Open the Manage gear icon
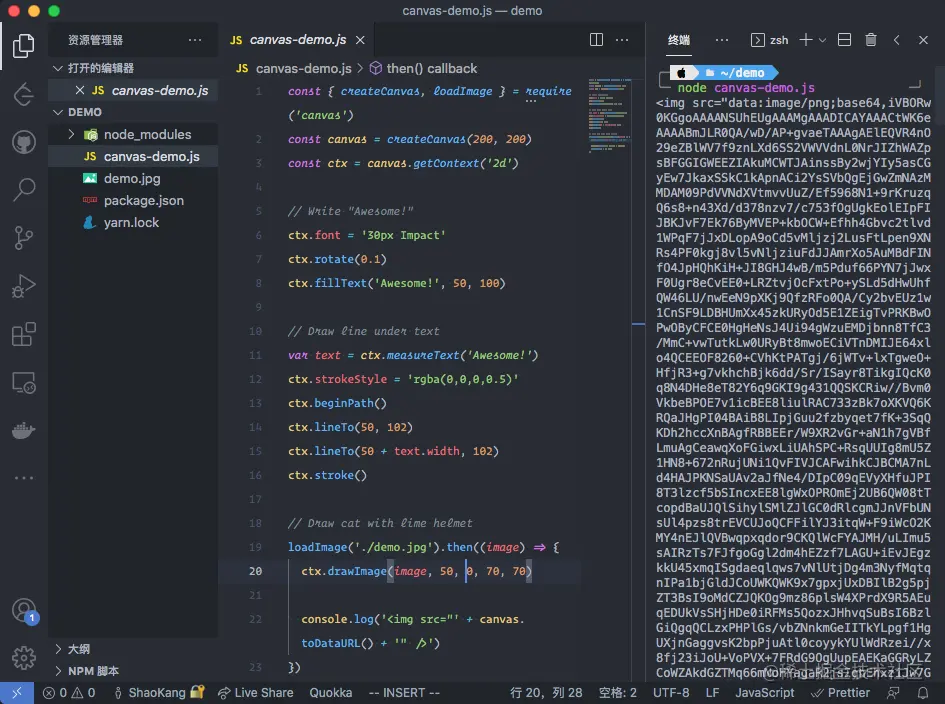 [24, 658]
